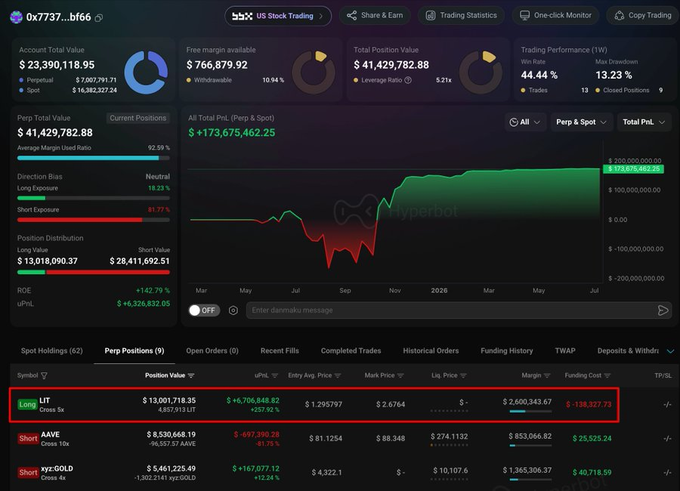Click Total Position Value donut chart
This screenshot has height=491, width=680.
[481, 72]
